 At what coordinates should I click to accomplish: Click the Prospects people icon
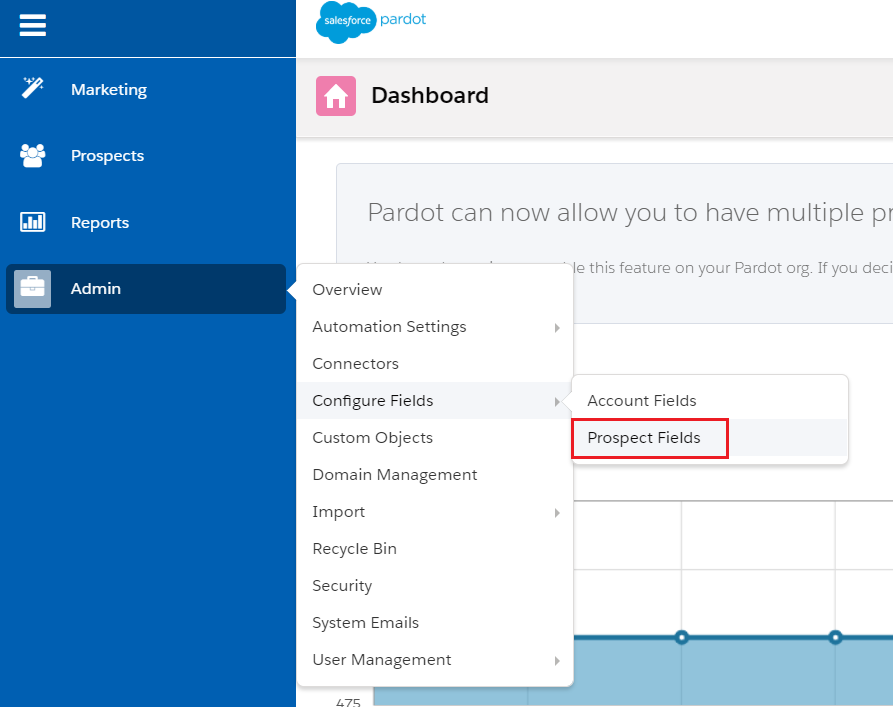pyautogui.click(x=32, y=155)
